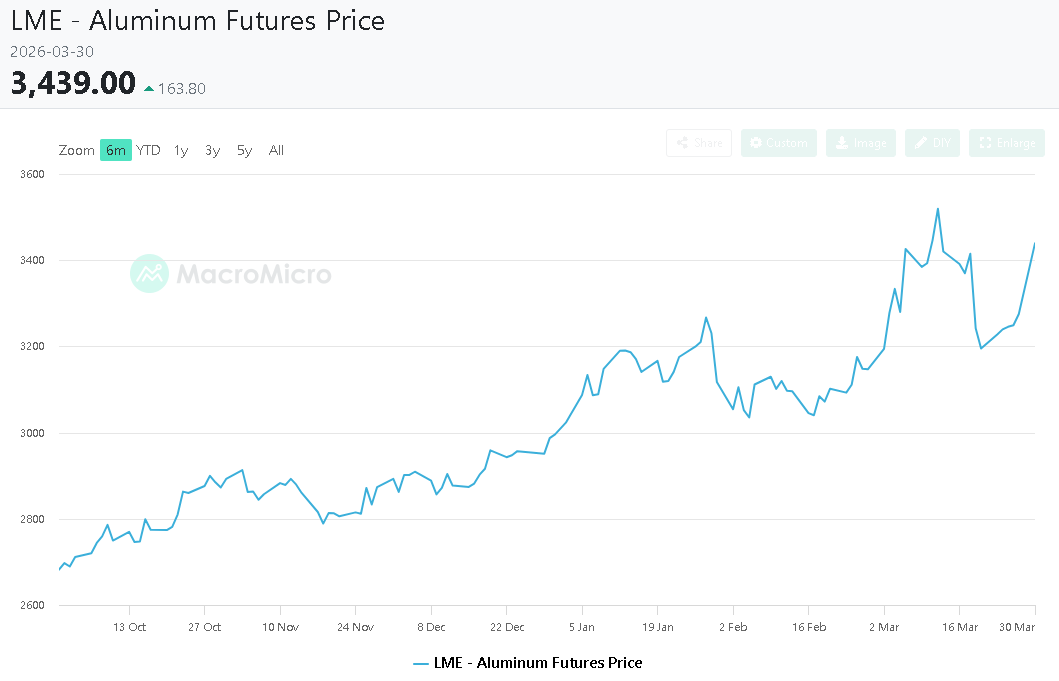Viewport: 1059px width, 681px height.
Task: Select the 5y zoom option
Action: click(x=245, y=150)
